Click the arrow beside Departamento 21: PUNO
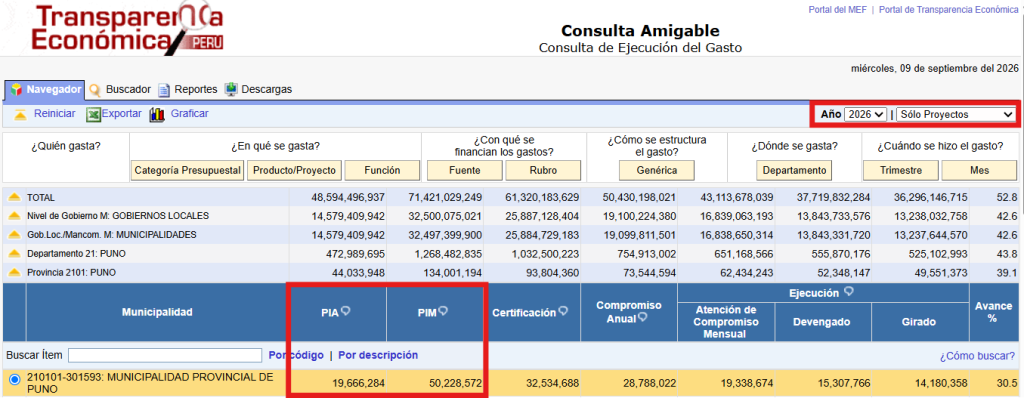 14,254
